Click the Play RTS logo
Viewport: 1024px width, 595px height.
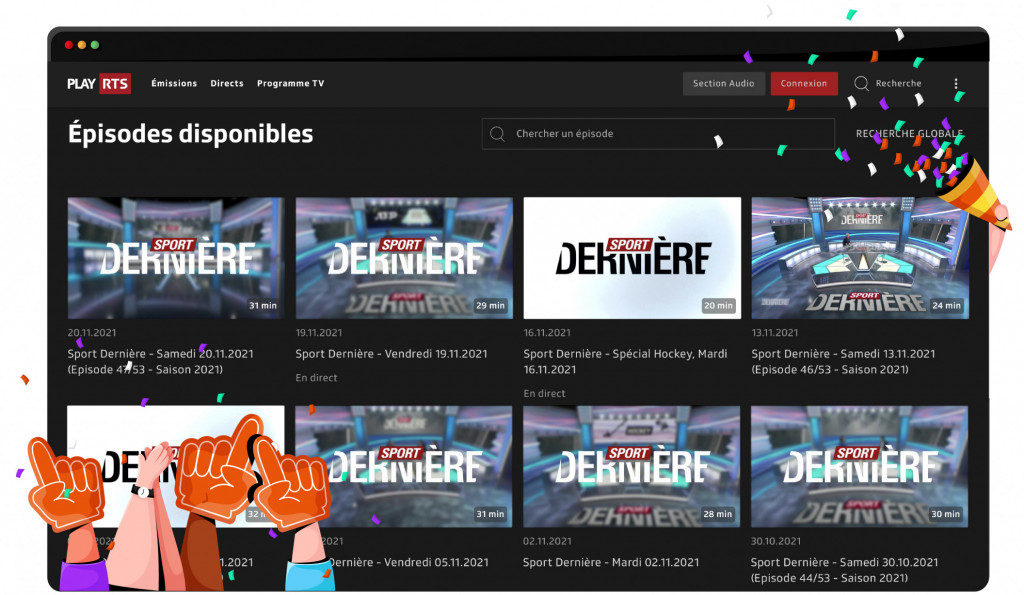tap(99, 84)
